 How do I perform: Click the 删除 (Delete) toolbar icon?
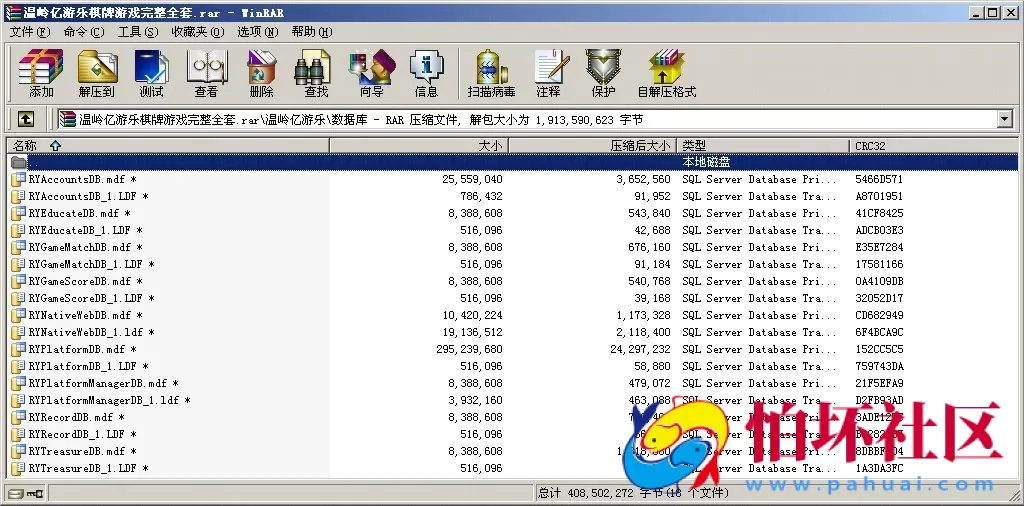tap(261, 73)
